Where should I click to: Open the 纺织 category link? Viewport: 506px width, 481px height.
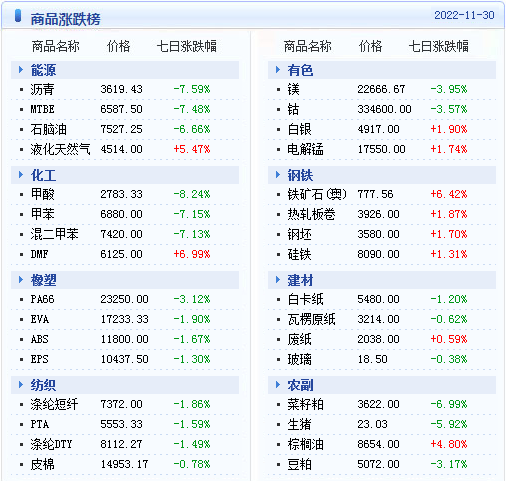(43, 385)
